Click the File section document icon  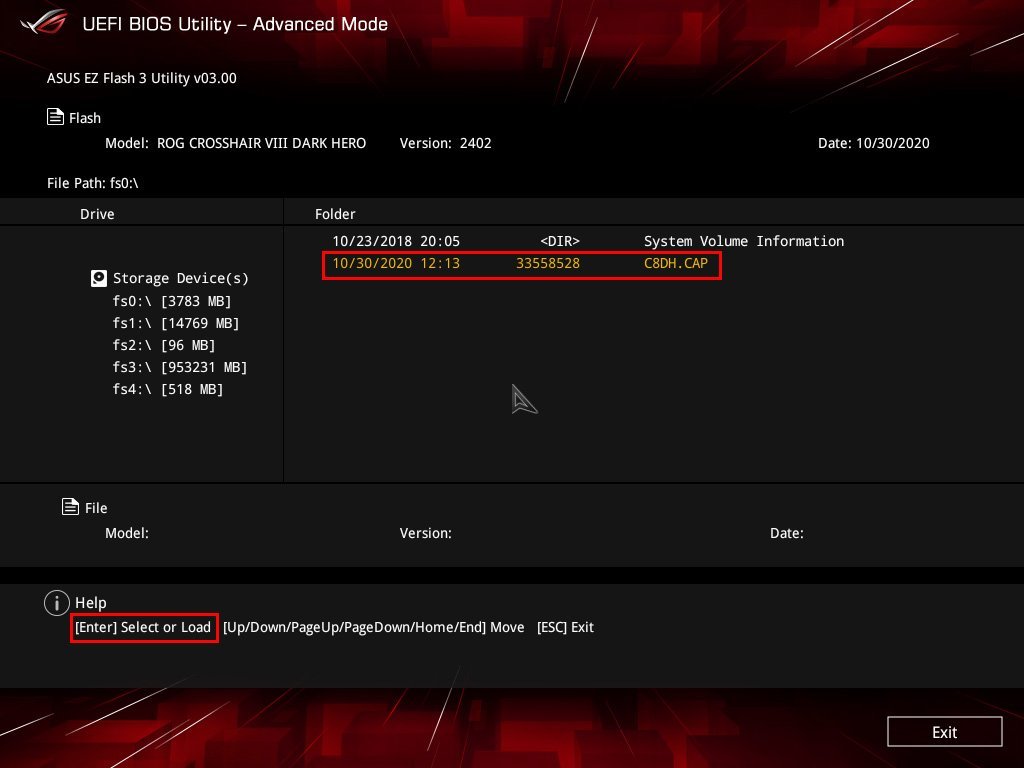[70, 506]
